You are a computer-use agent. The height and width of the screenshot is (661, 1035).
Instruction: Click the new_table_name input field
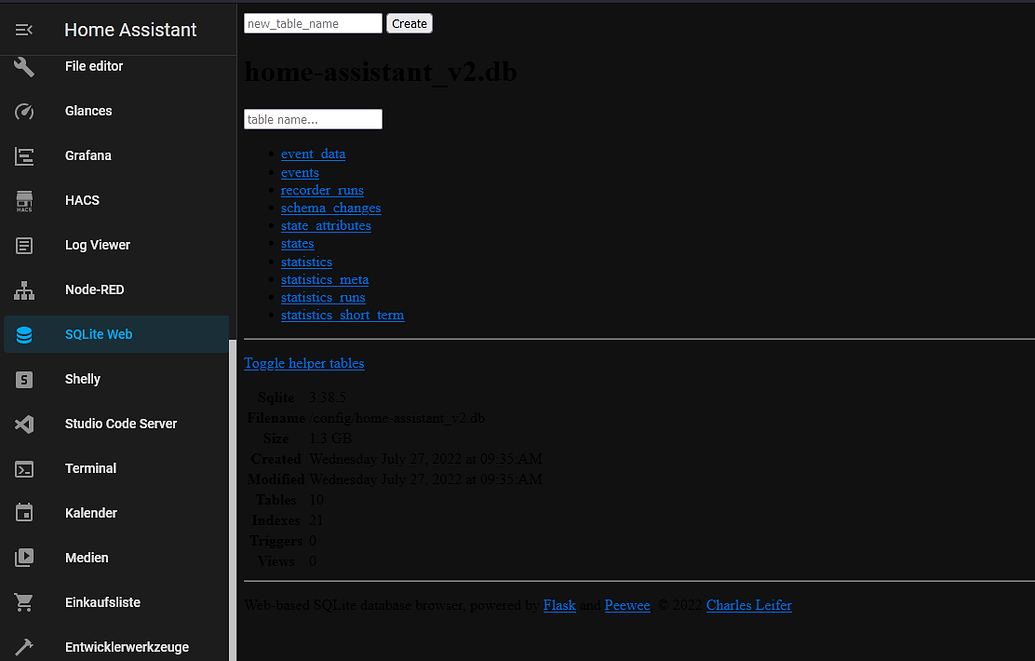click(x=312, y=23)
